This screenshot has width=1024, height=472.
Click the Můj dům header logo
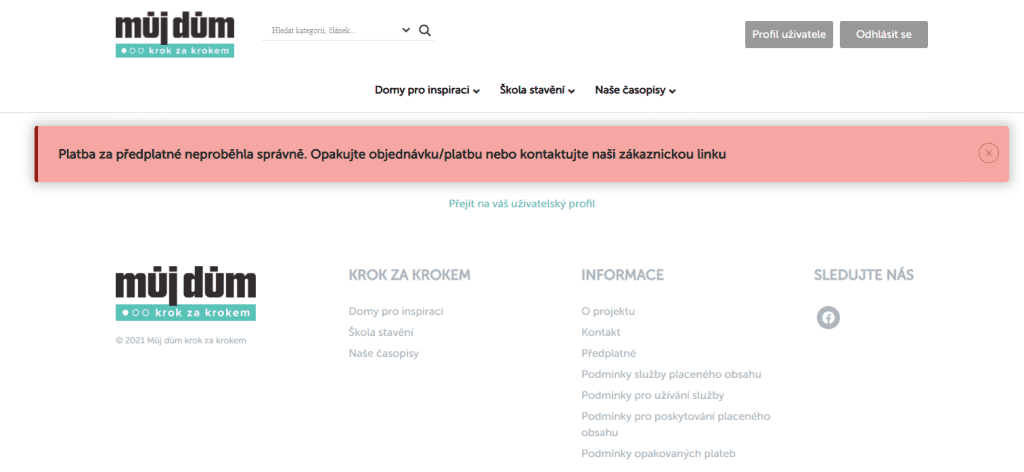point(175,35)
